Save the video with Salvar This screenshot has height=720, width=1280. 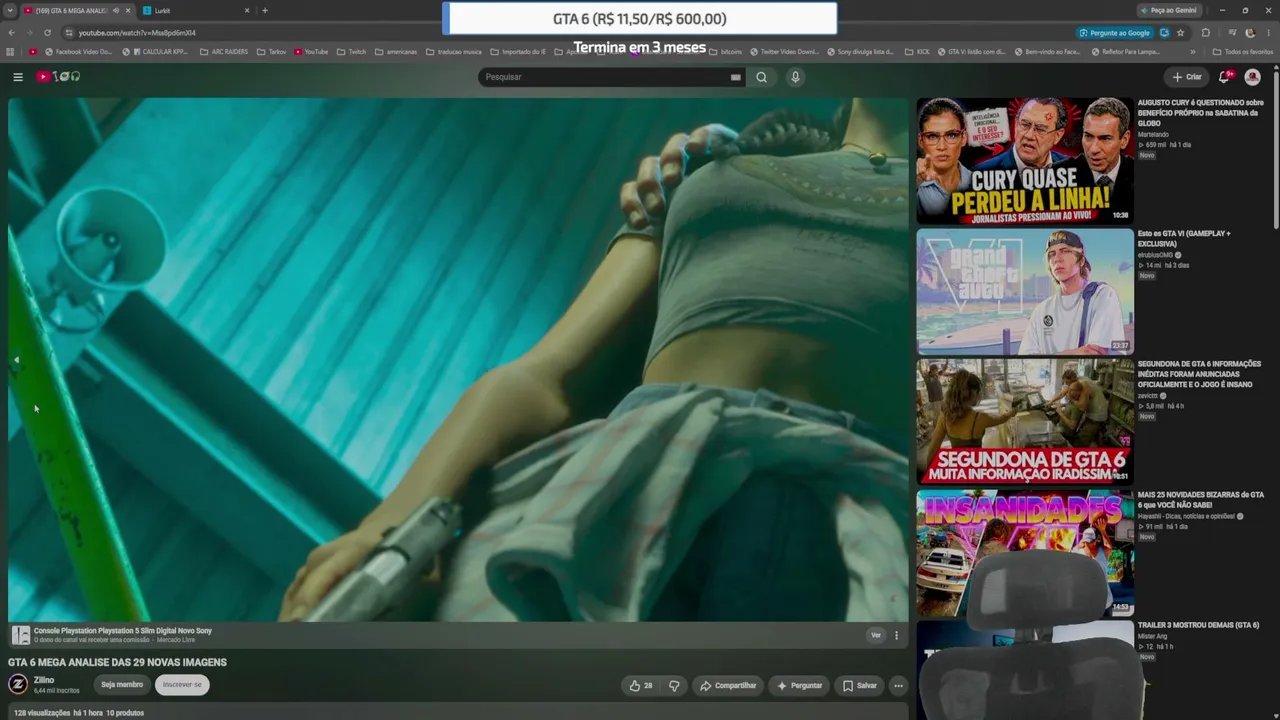click(x=860, y=686)
